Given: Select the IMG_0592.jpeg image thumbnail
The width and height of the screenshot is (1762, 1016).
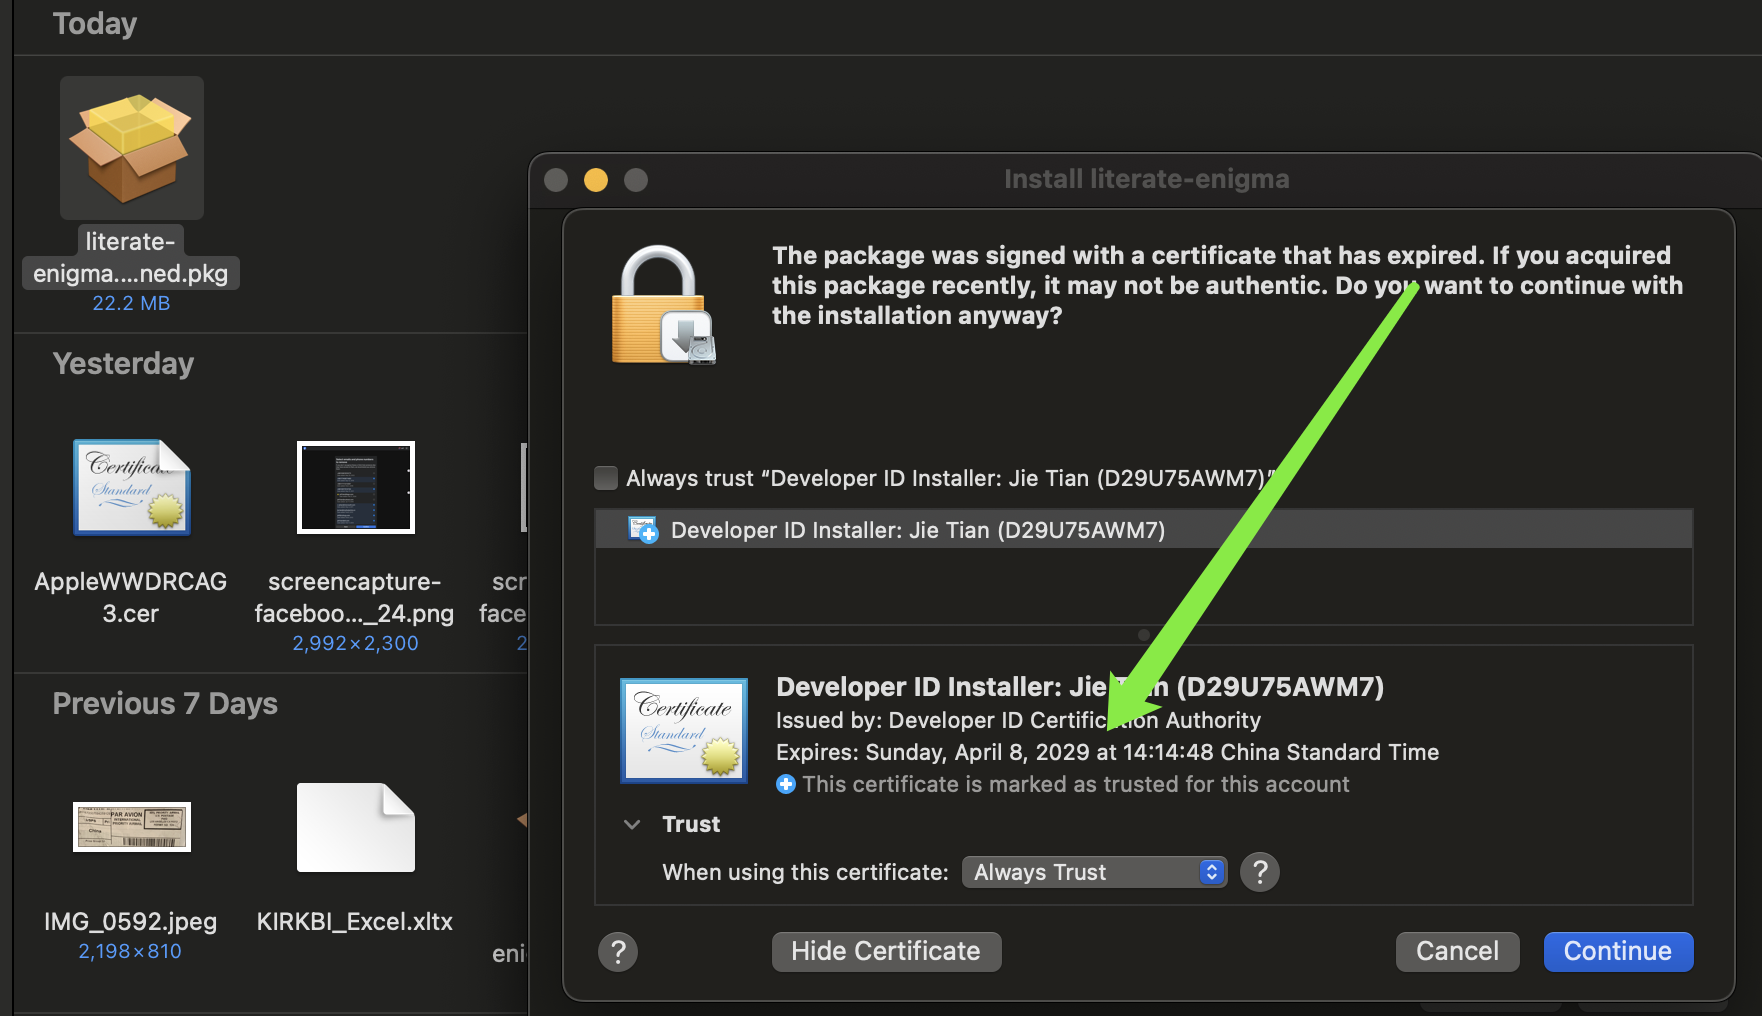Looking at the screenshot, I should click(x=131, y=827).
